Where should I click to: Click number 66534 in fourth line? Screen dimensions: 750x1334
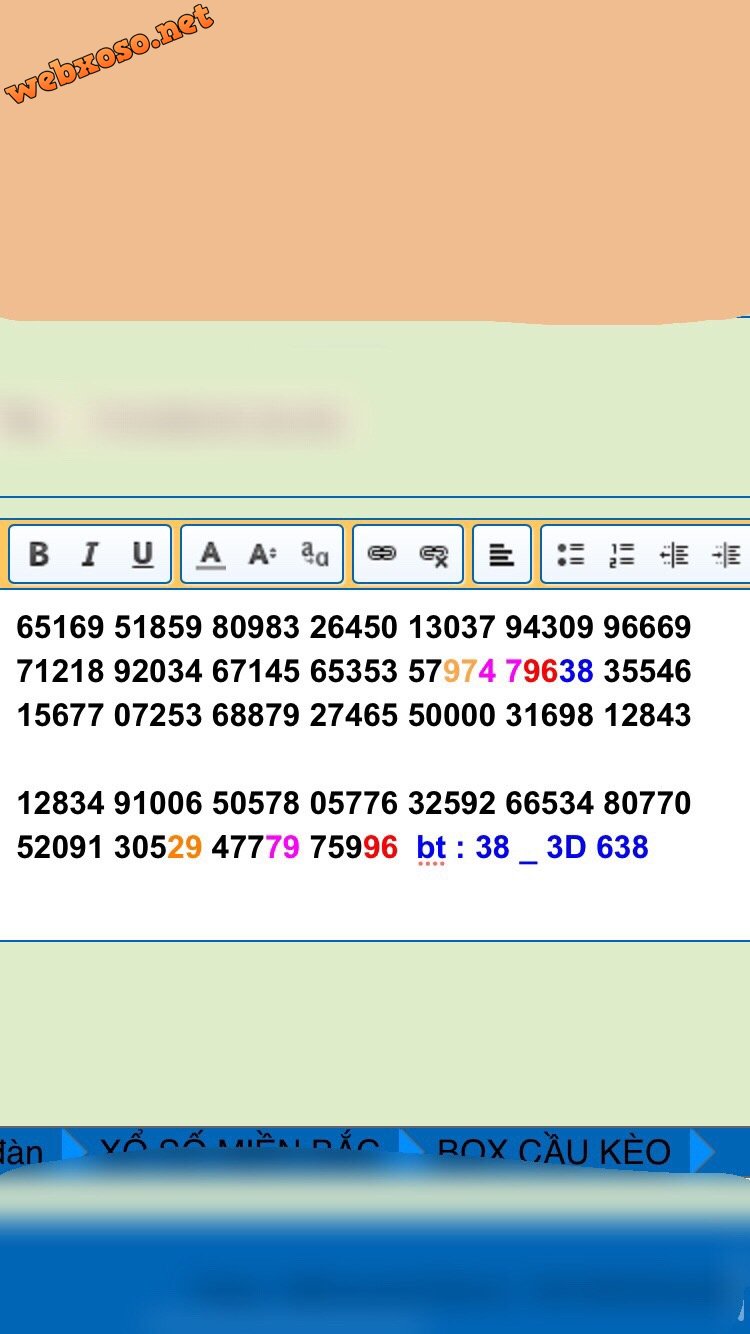tap(550, 803)
